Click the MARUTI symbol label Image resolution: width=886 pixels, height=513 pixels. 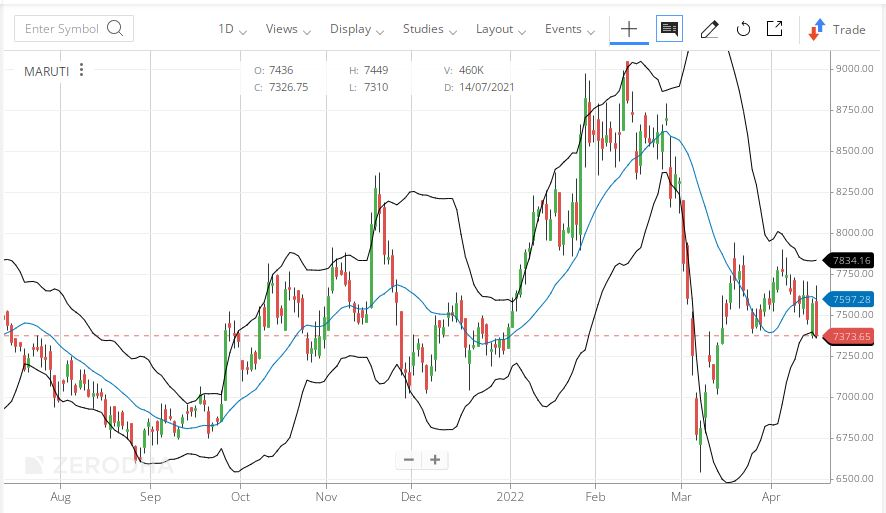coord(46,71)
